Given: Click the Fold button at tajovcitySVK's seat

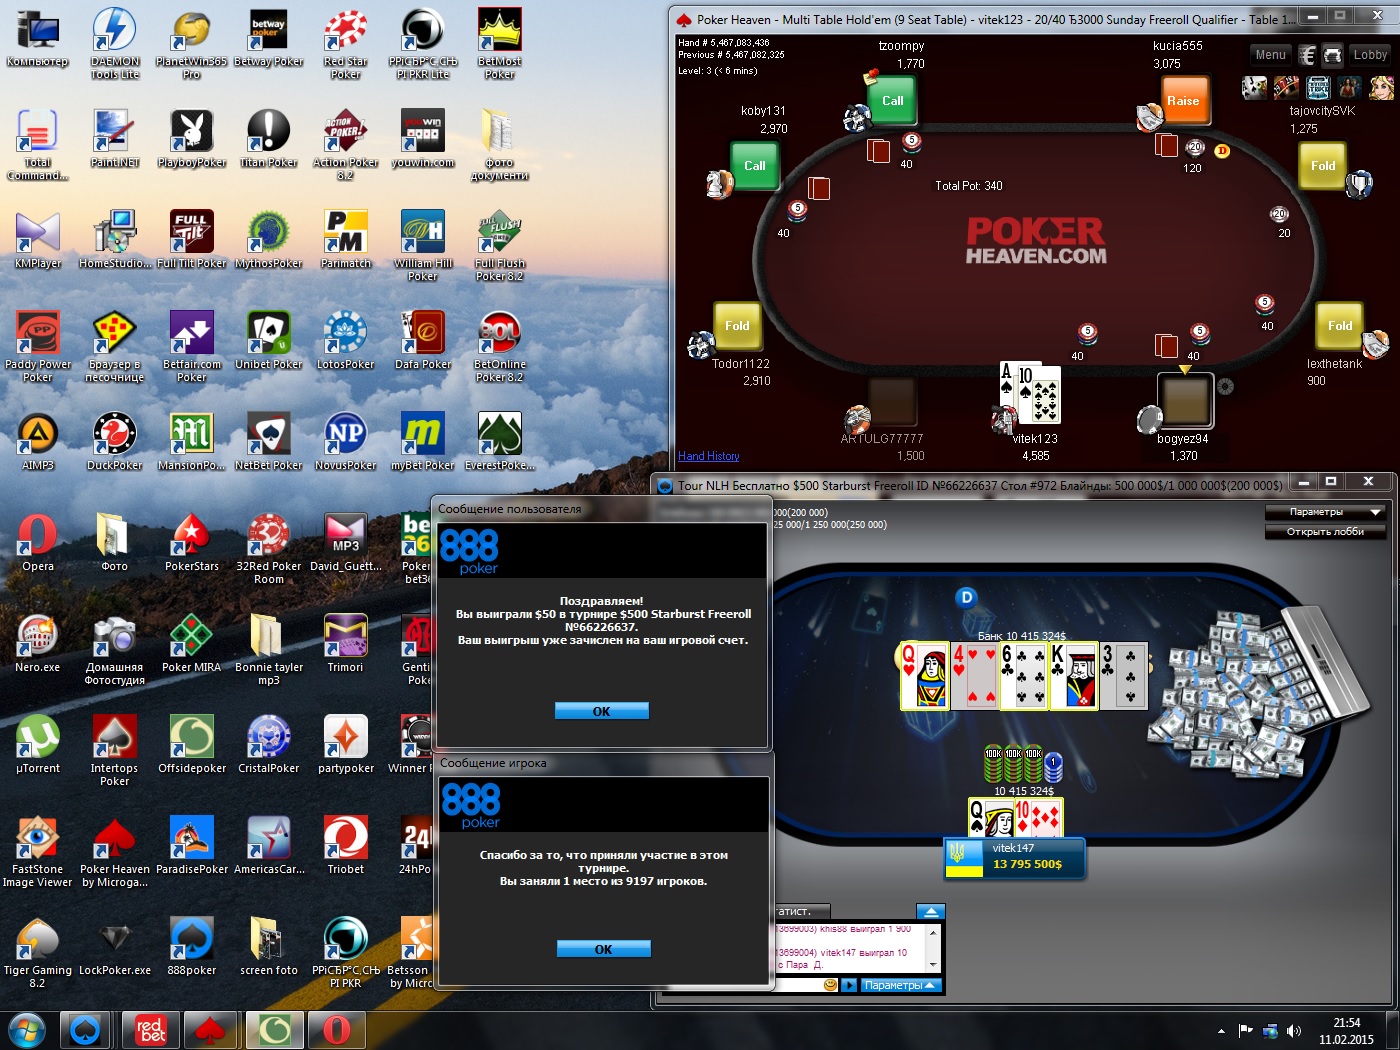Looking at the screenshot, I should 1323,166.
